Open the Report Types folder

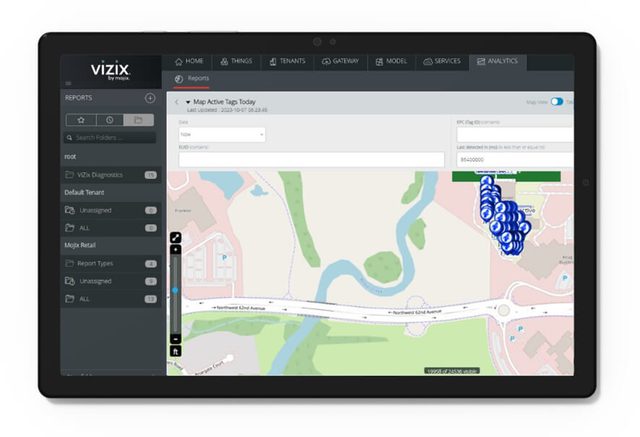(100, 263)
